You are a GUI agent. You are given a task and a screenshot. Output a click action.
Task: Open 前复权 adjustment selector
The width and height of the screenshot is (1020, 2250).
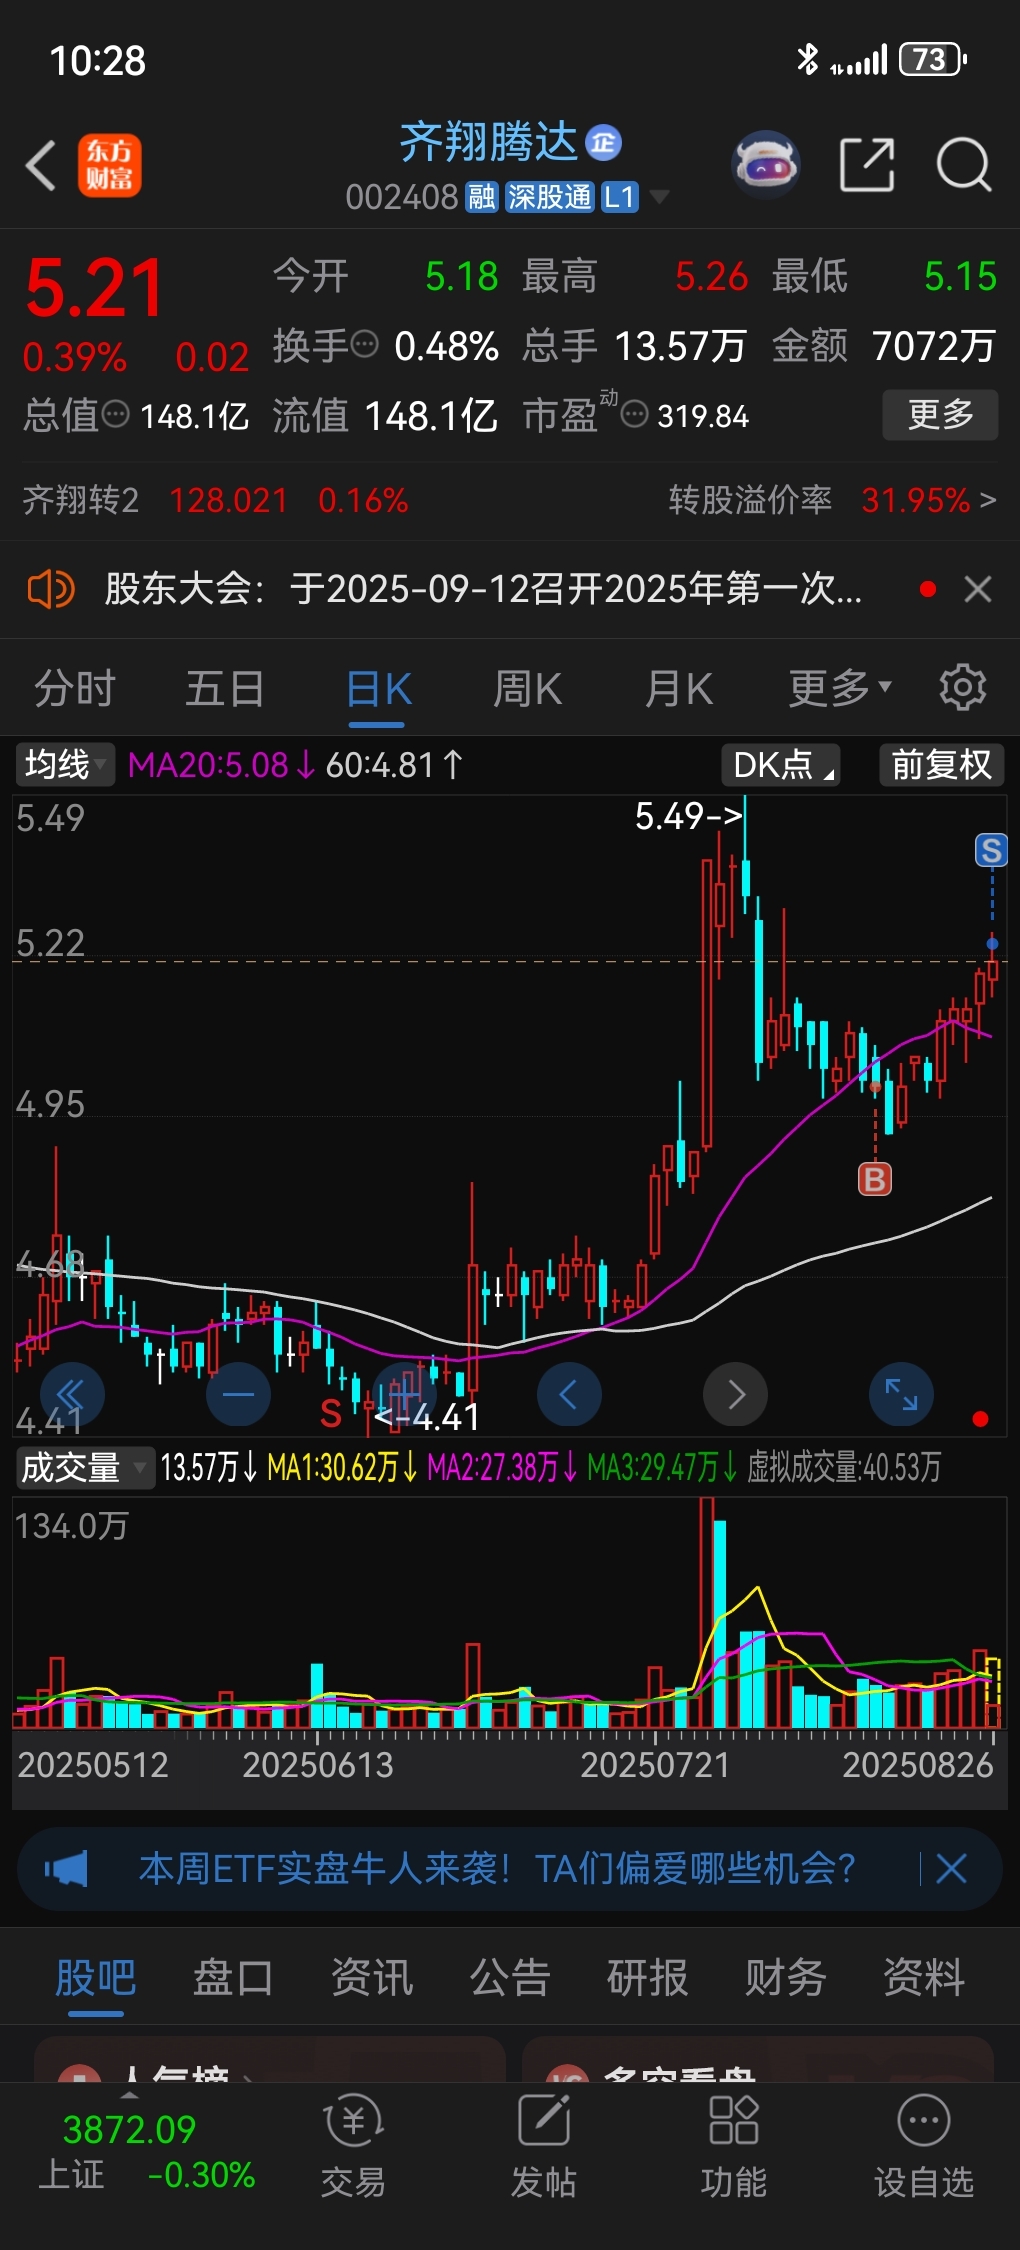[x=941, y=765]
